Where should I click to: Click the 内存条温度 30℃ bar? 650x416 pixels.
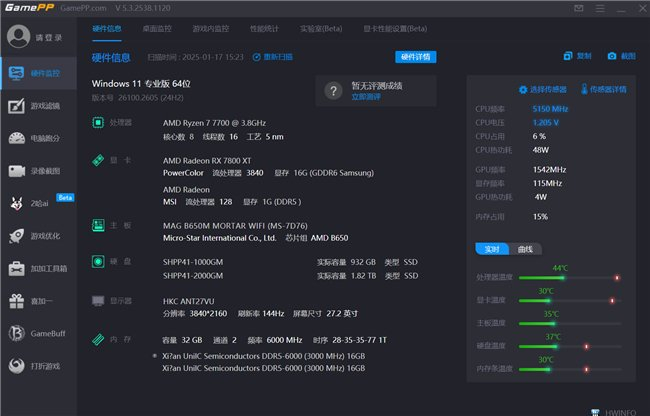[x=570, y=369]
